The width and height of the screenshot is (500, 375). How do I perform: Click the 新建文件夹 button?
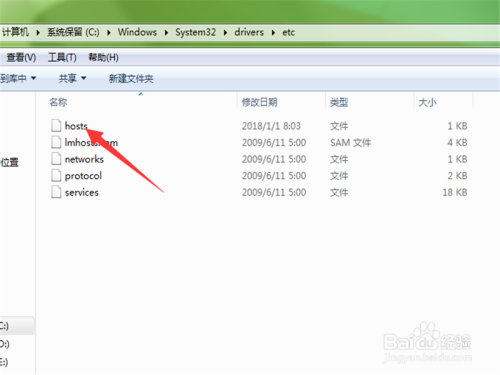(x=131, y=79)
